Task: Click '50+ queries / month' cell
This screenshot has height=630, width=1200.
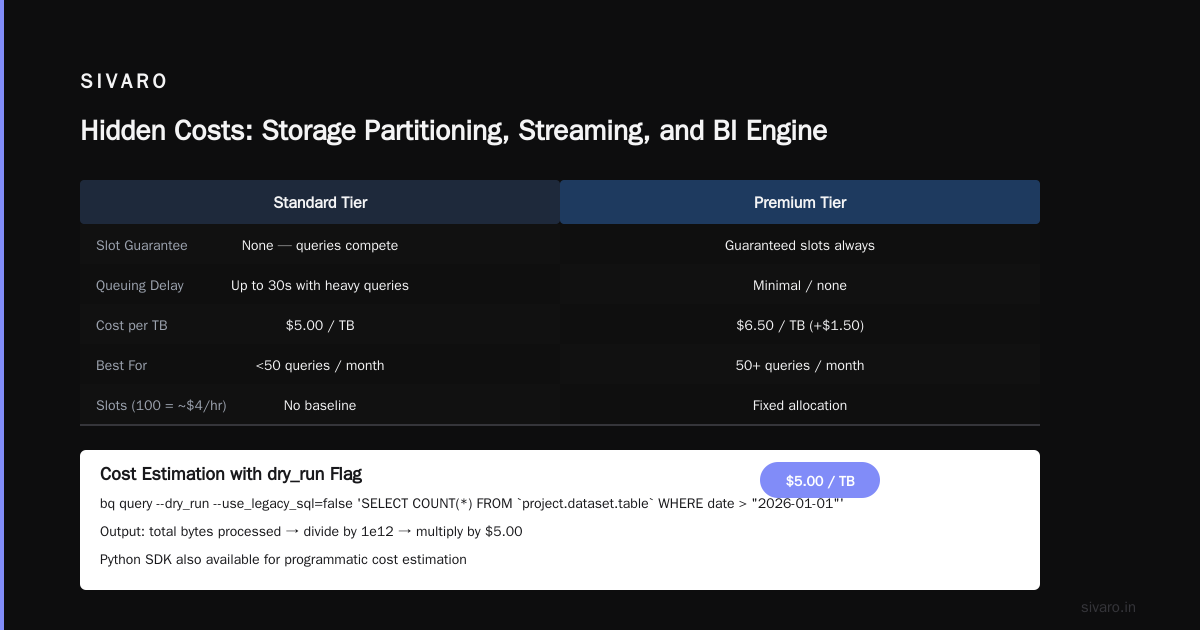Action: [x=800, y=365]
